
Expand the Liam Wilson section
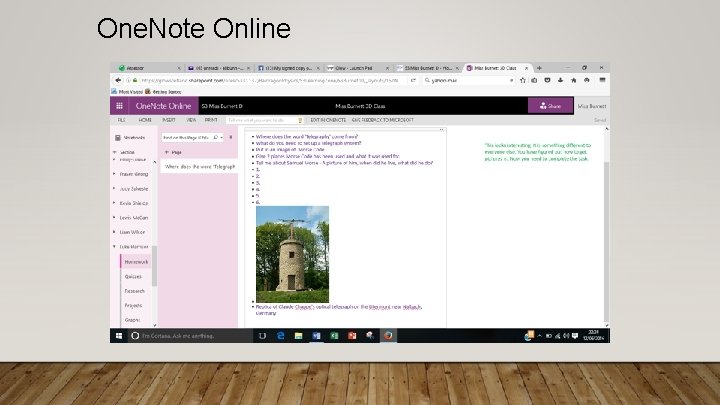(114, 232)
